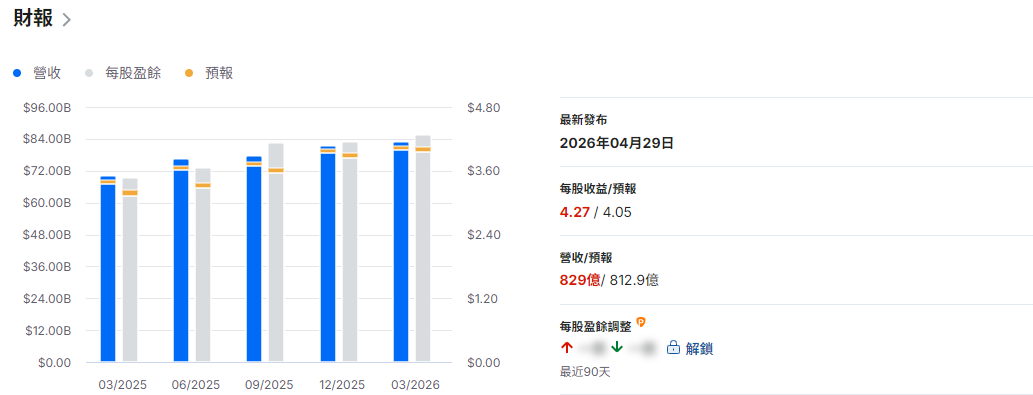The width and height of the screenshot is (1033, 395).
Task: Click the red revenue value 829億
Action: tap(580, 280)
